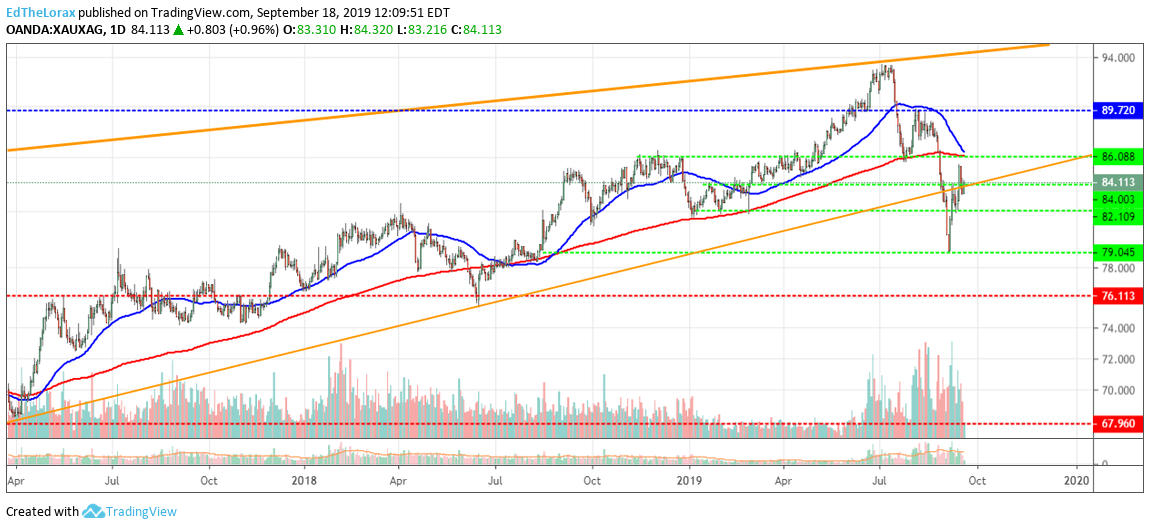Click the 84.113 current price label
The image size is (1150, 529).
point(1118,182)
